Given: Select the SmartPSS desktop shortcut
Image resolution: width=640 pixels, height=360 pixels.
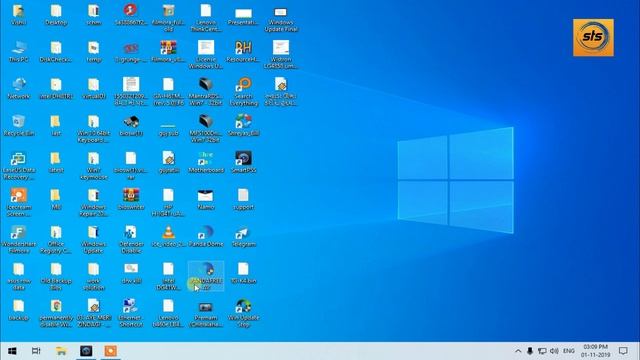Looking at the screenshot, I should 243,163.
